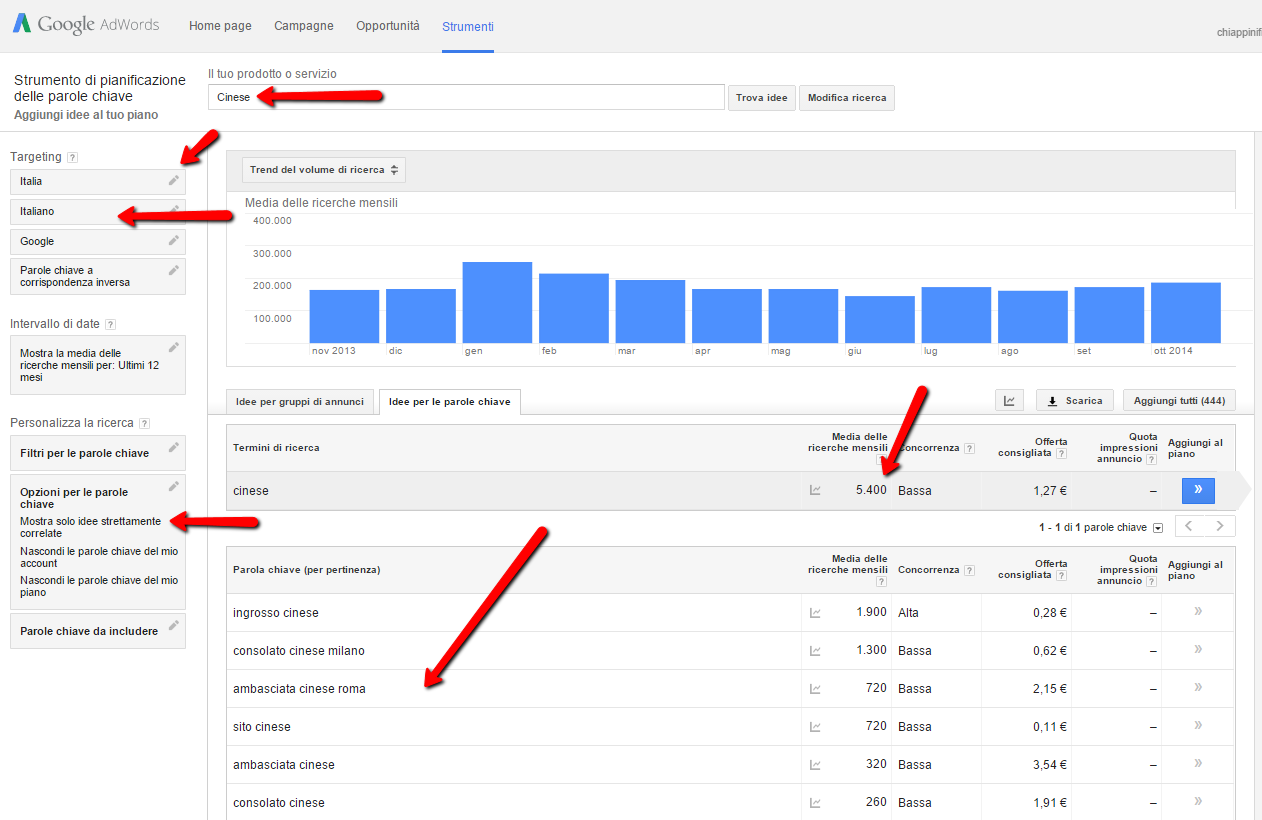Add consolato cinese milano to plan
Image resolution: width=1262 pixels, height=820 pixels.
[x=1197, y=650]
